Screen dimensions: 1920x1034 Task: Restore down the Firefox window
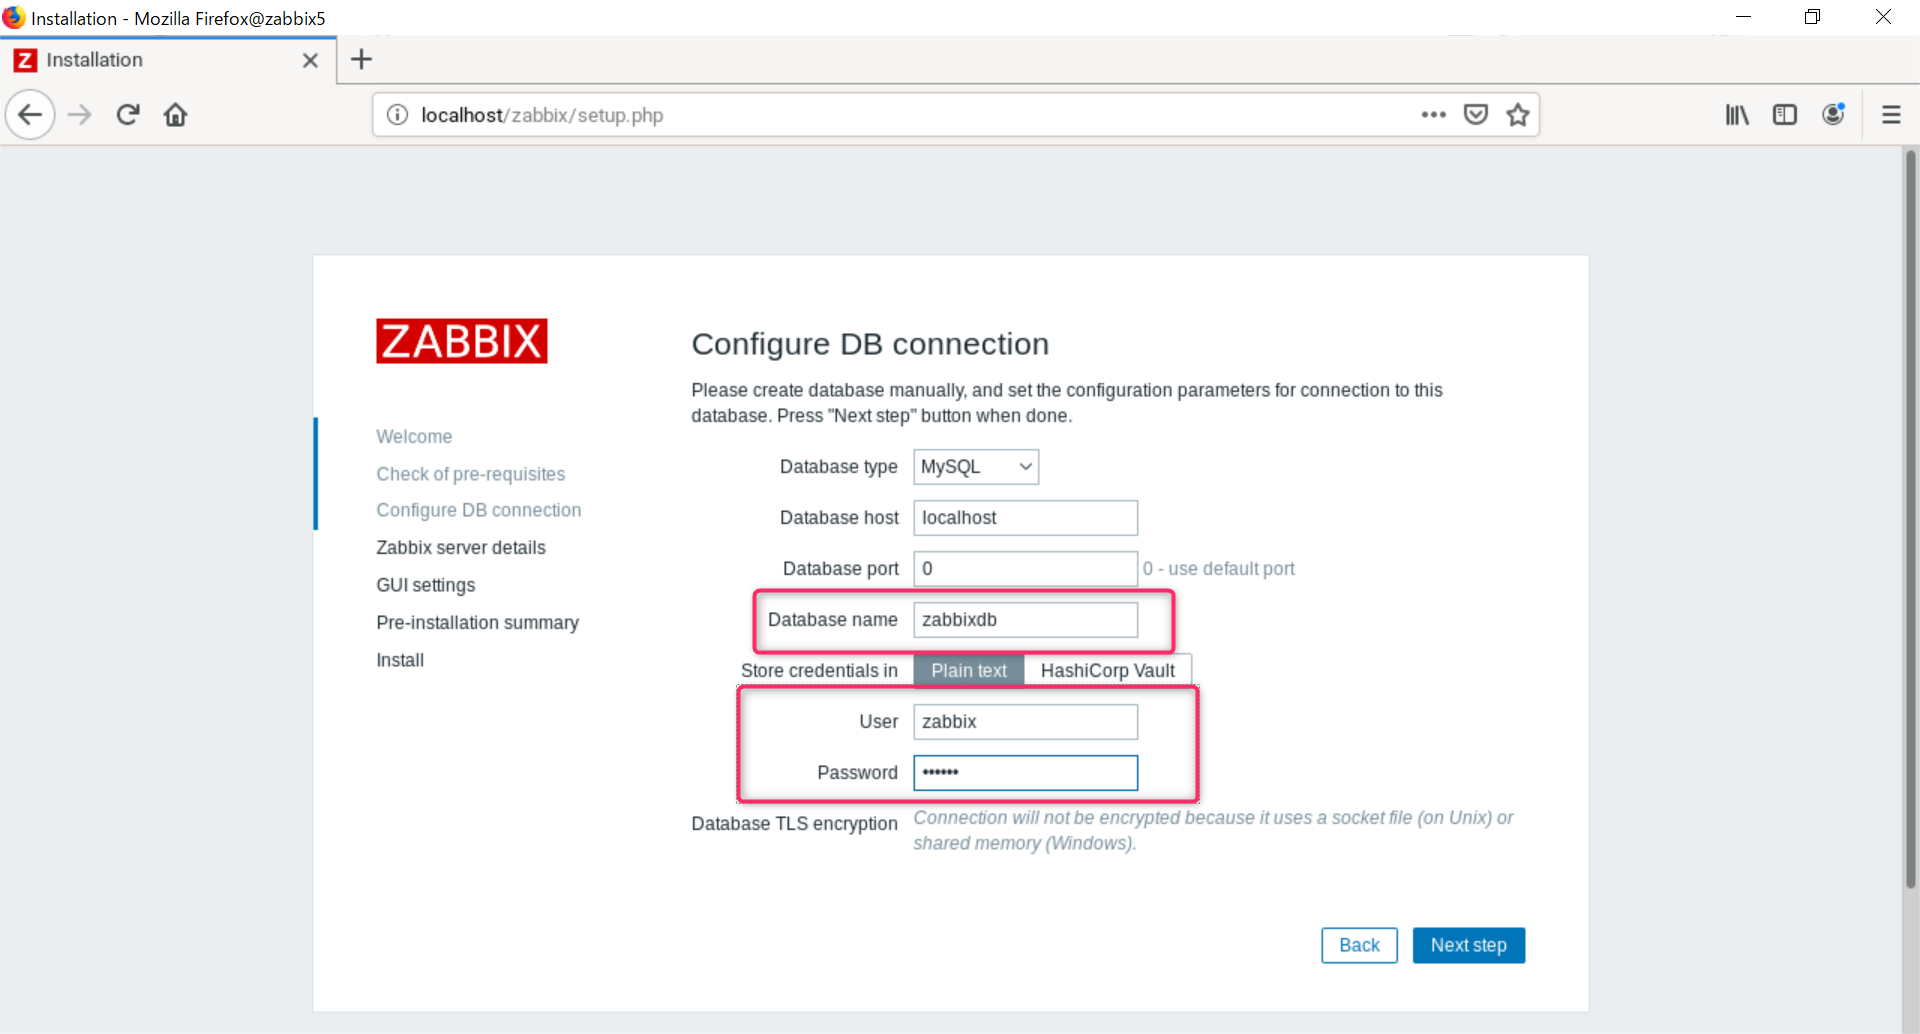(x=1812, y=17)
